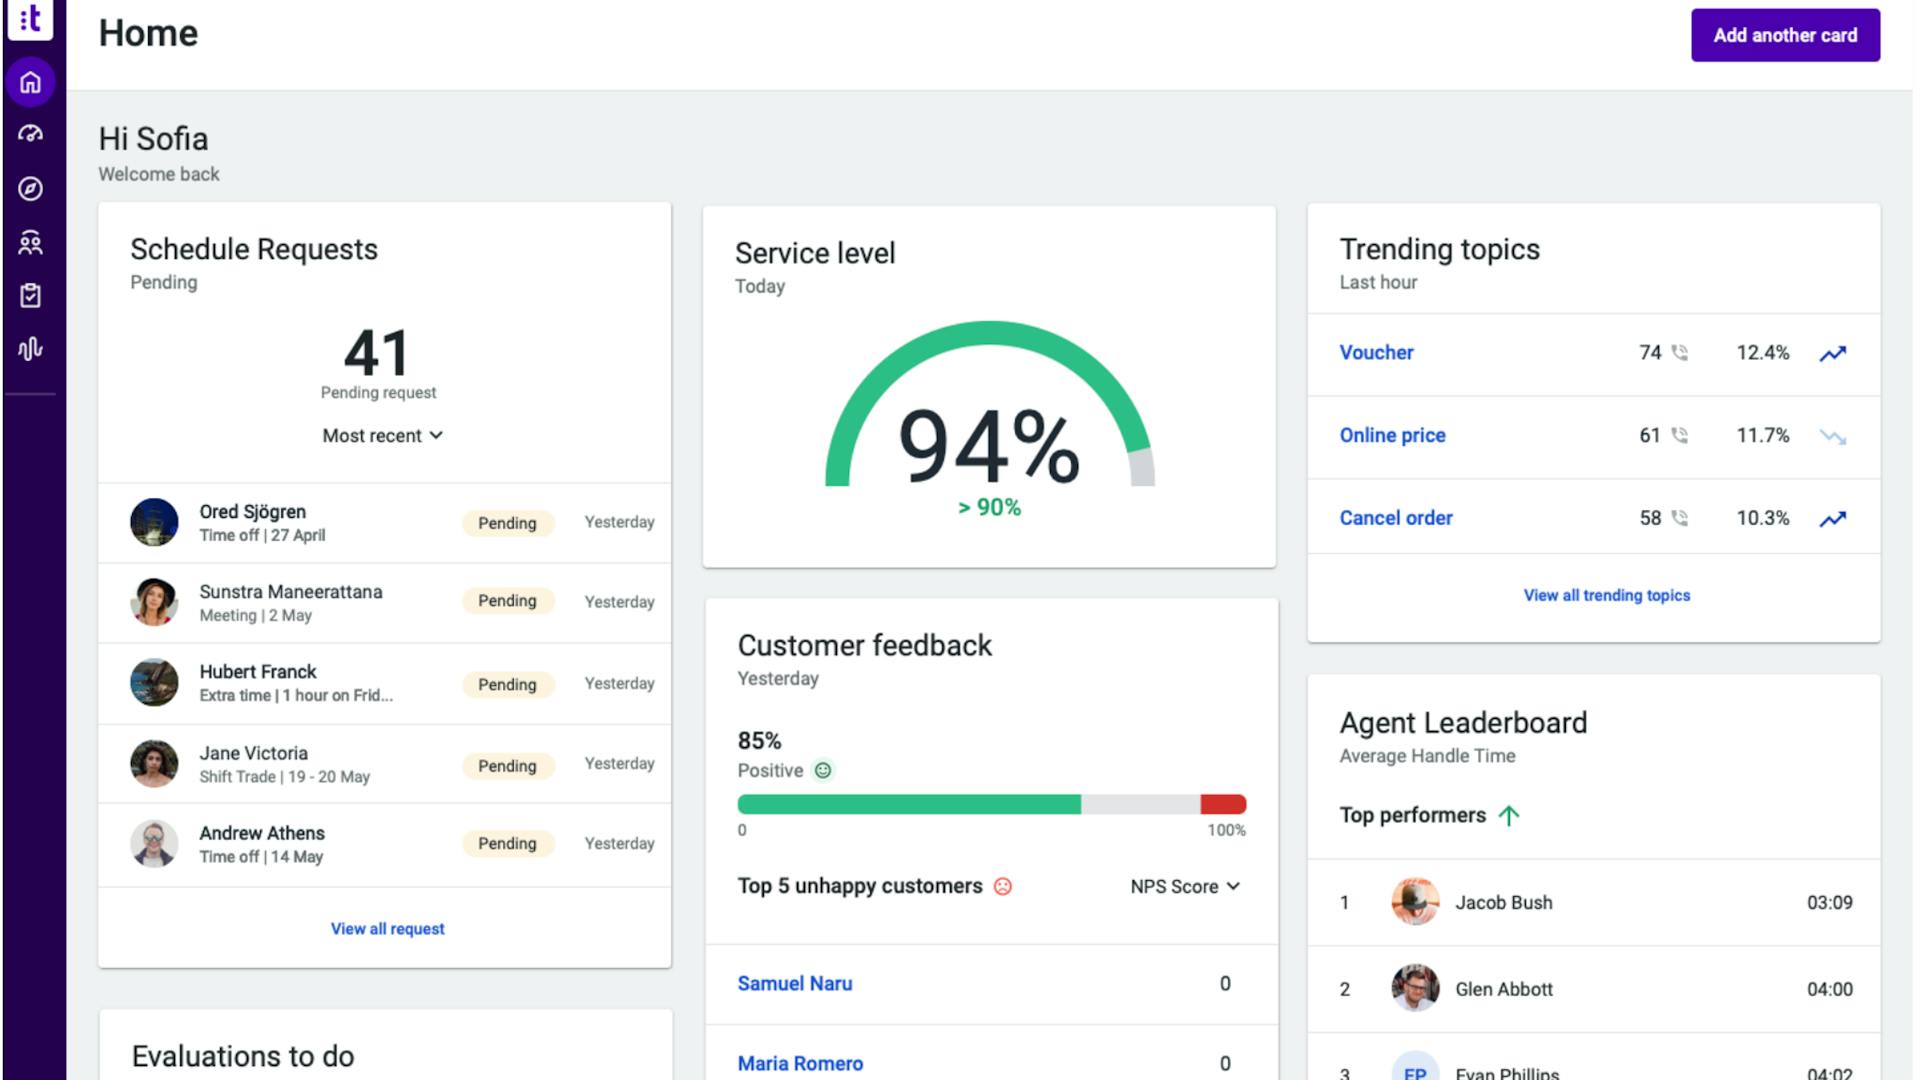Image resolution: width=1920 pixels, height=1080 pixels.
Task: Click the Home icon in the sidebar
Action: coord(30,82)
